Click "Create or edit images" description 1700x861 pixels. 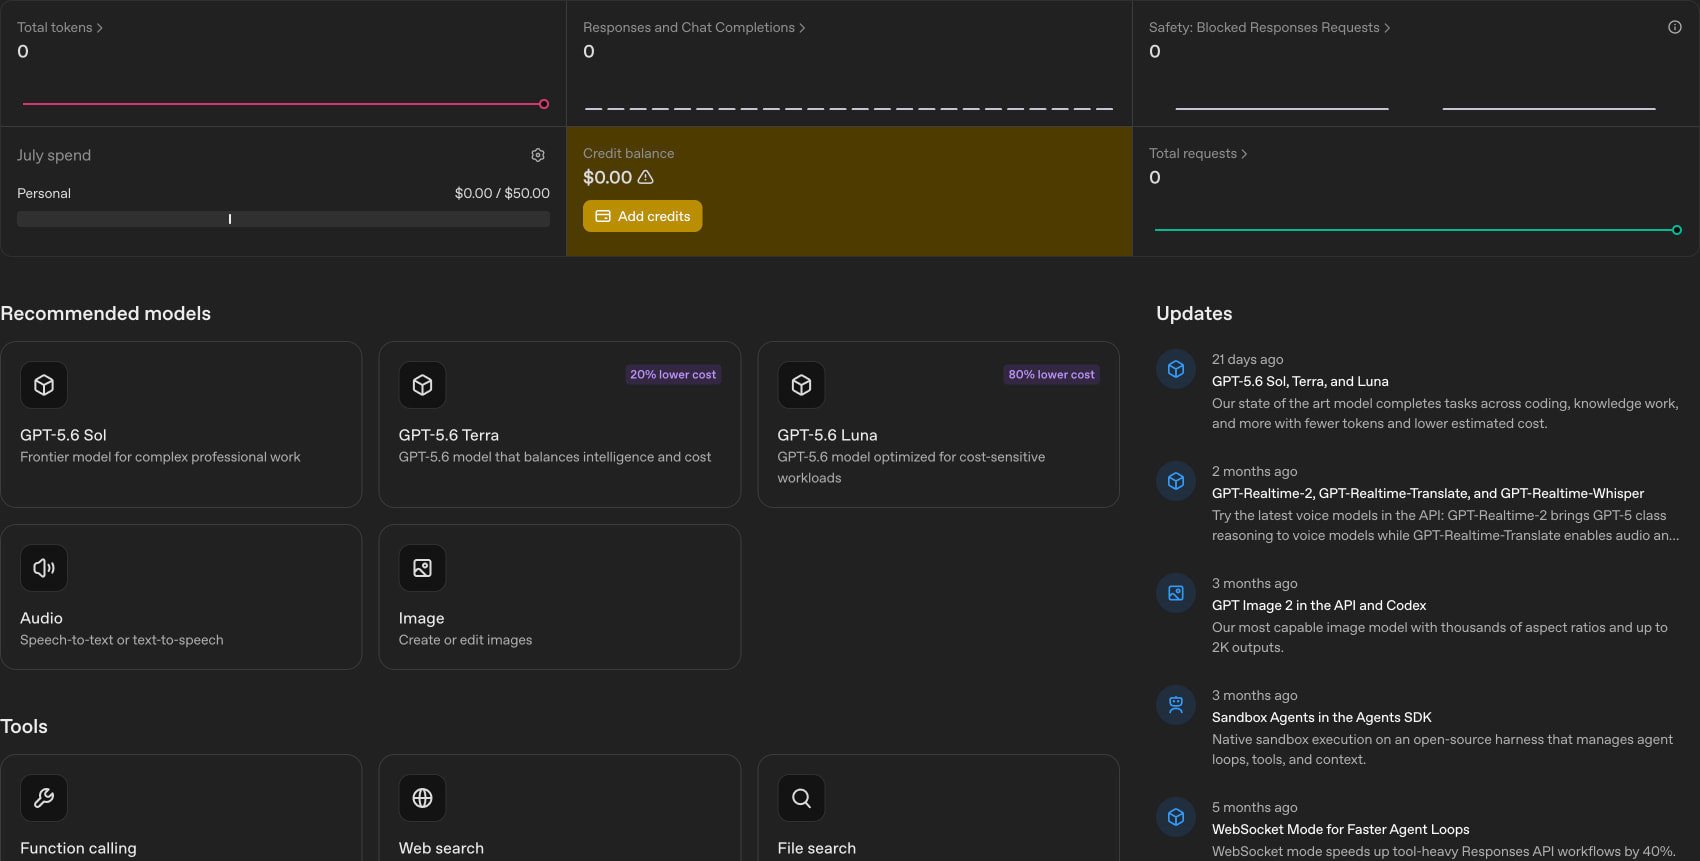click(x=466, y=640)
